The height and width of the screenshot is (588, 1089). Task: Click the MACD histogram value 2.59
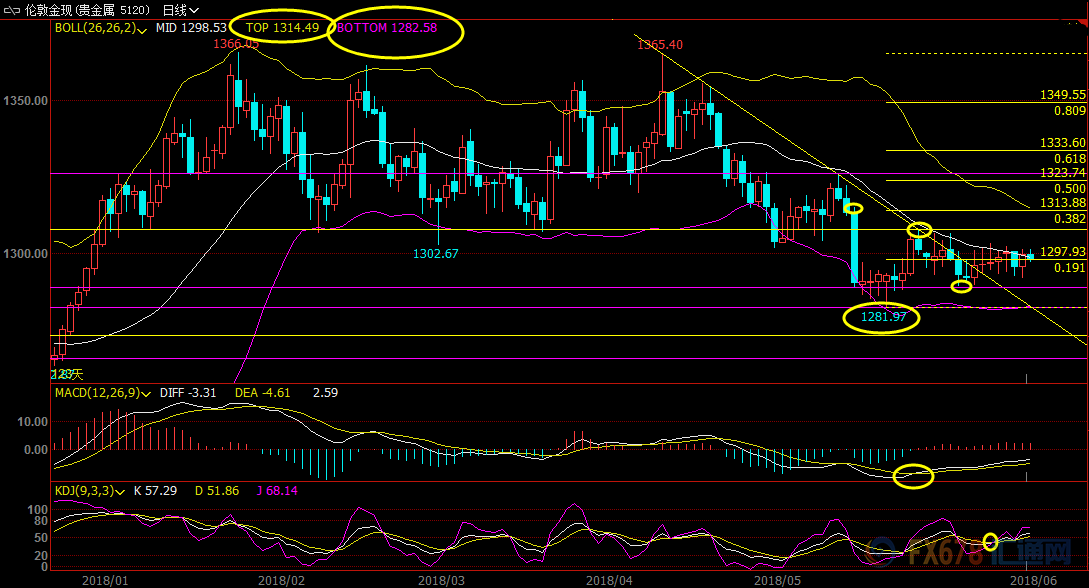tap(325, 392)
